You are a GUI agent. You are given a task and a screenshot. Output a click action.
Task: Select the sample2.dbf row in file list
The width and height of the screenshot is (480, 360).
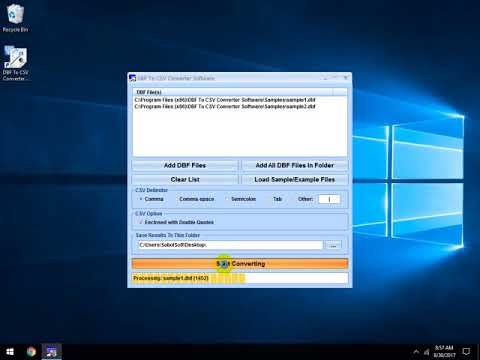[225, 107]
